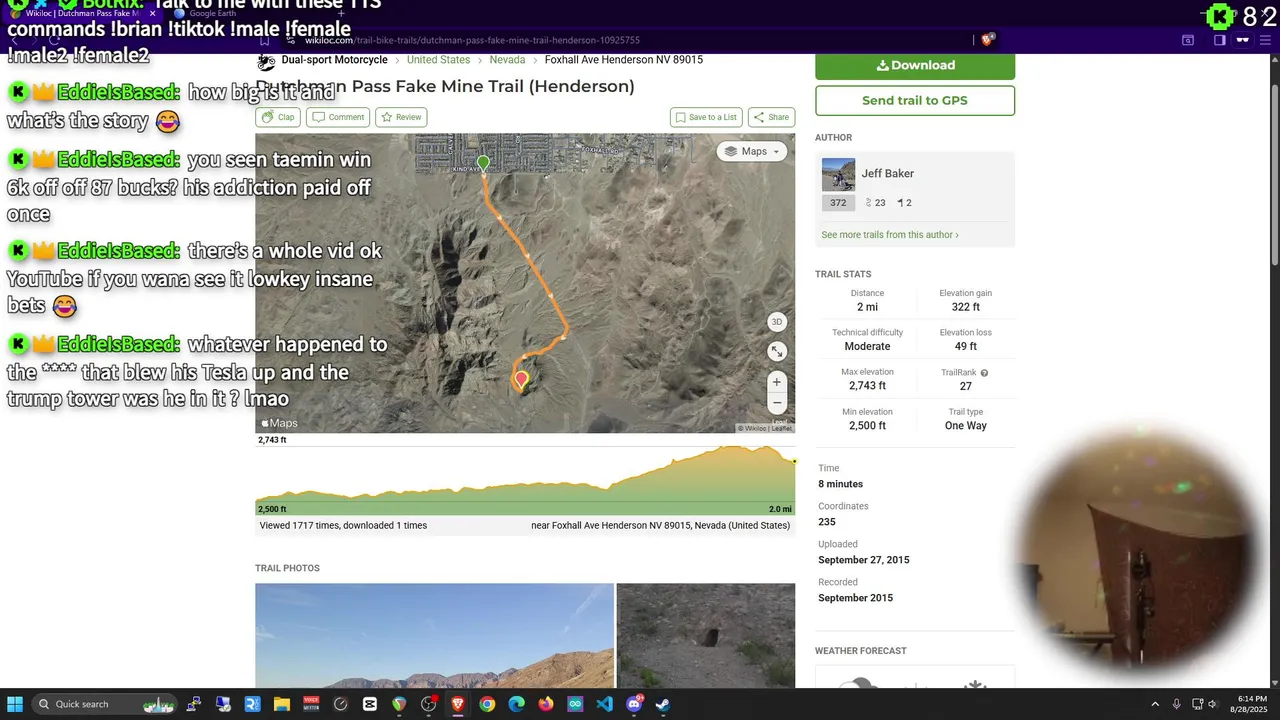This screenshot has height=720, width=1280.
Task: Open the Nevada breadcrumb link
Action: [507, 60]
